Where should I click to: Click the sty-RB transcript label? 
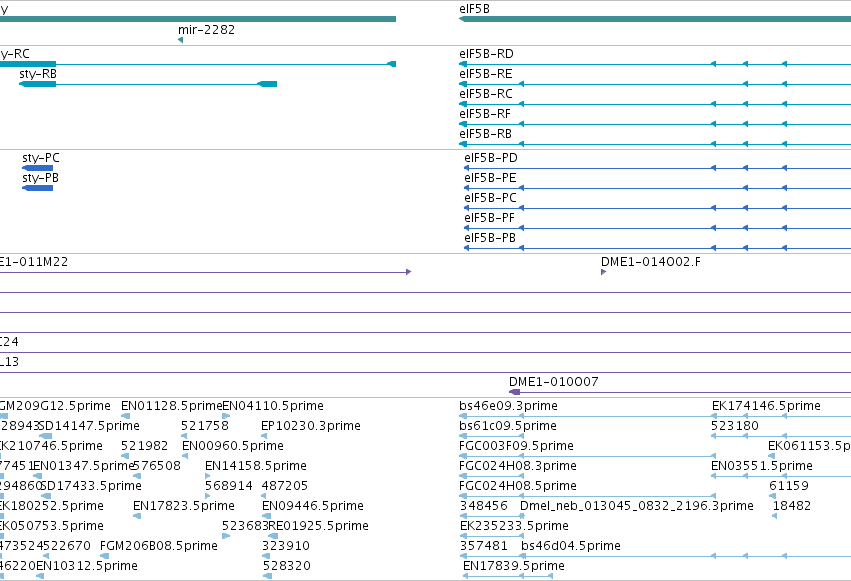pyautogui.click(x=37, y=74)
